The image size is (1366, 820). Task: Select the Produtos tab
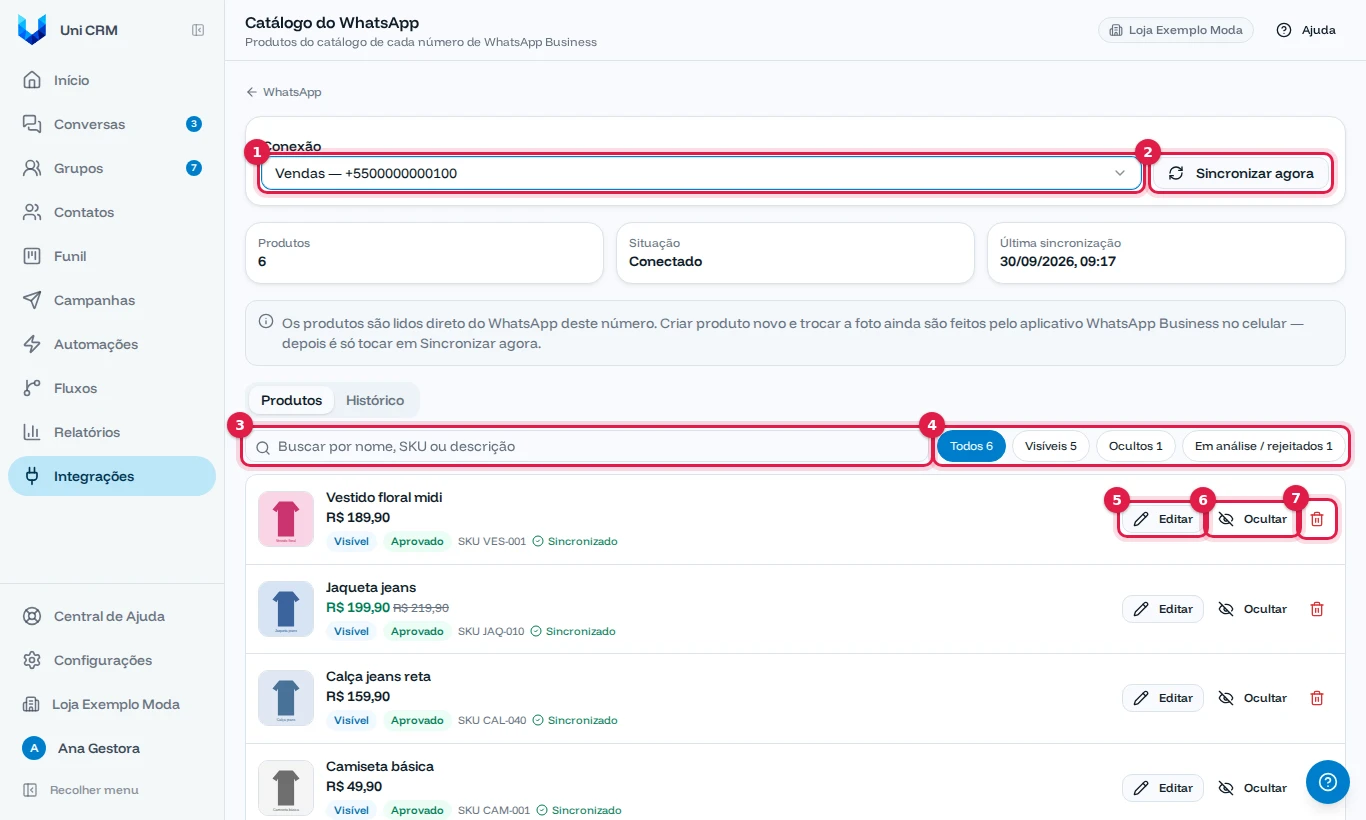tap(291, 400)
